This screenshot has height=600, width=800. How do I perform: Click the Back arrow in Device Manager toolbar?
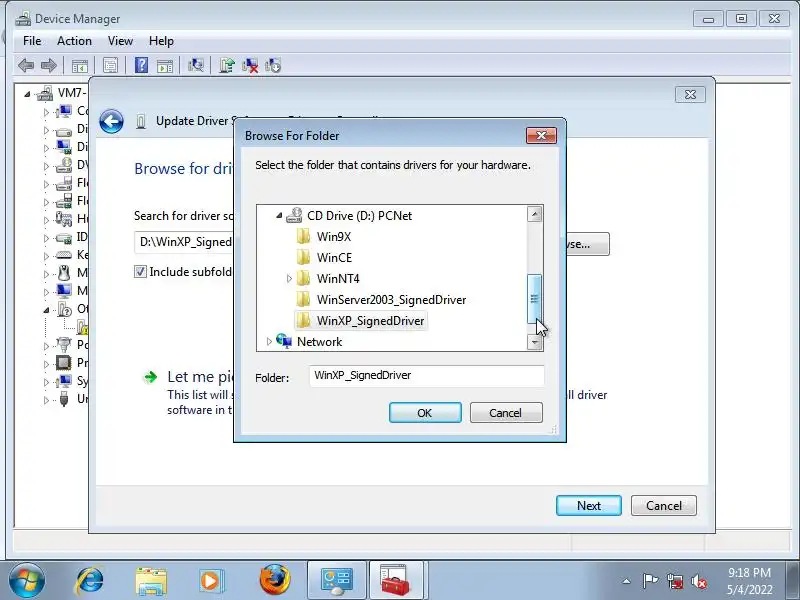click(x=26, y=65)
